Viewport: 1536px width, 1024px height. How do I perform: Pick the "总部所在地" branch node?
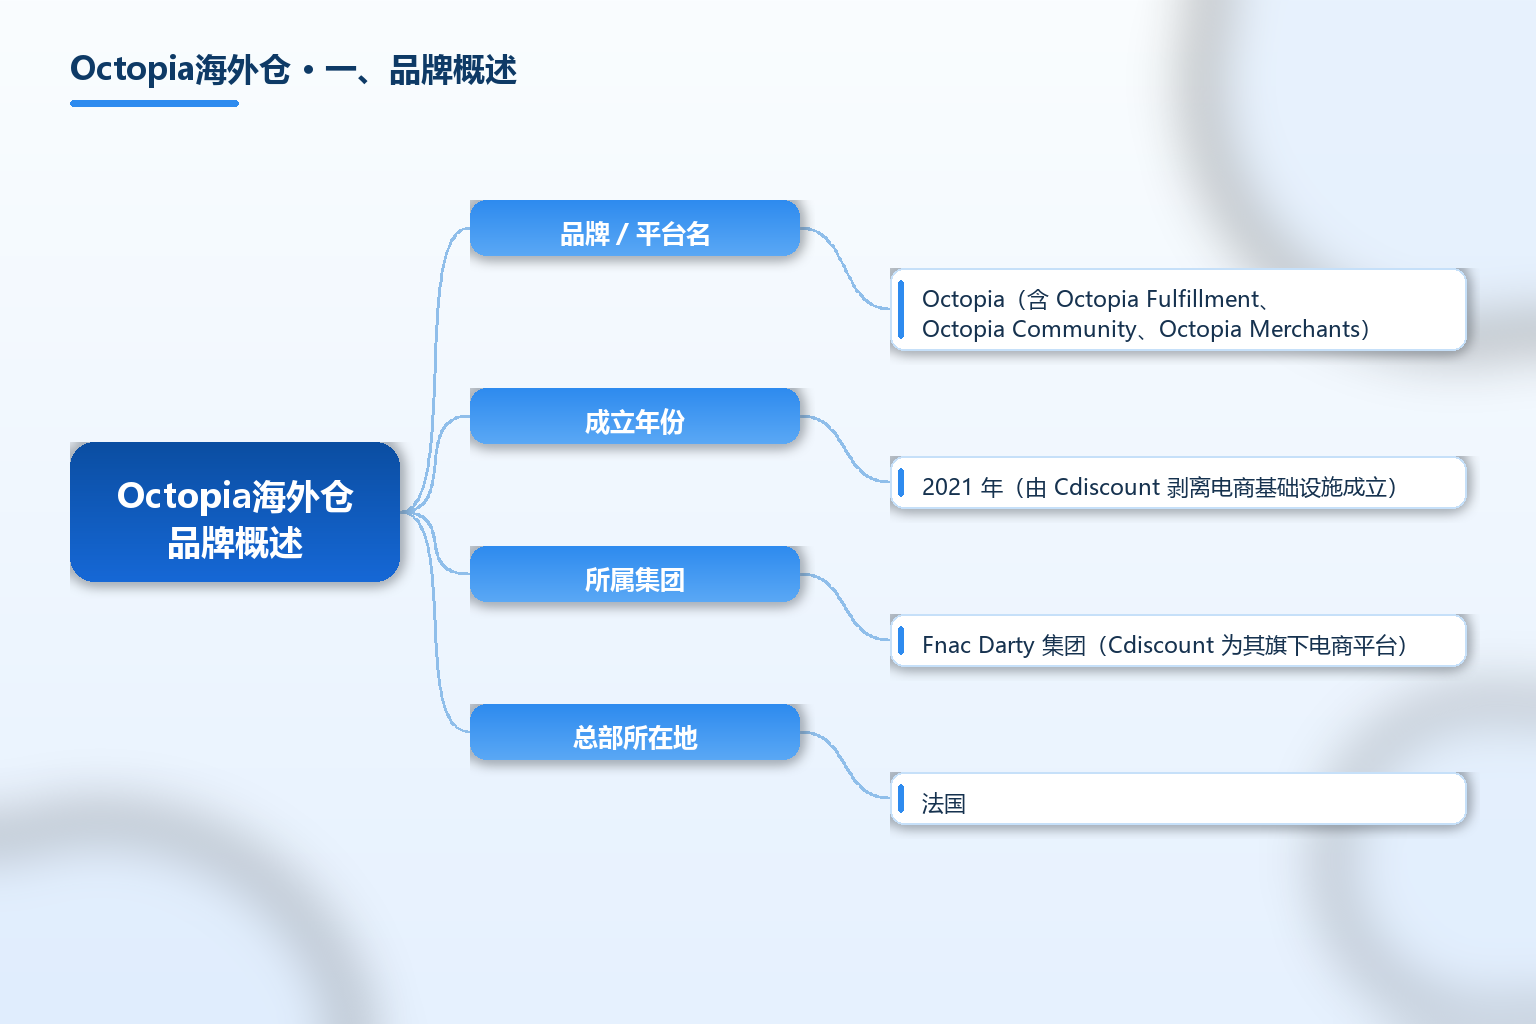pos(635,732)
